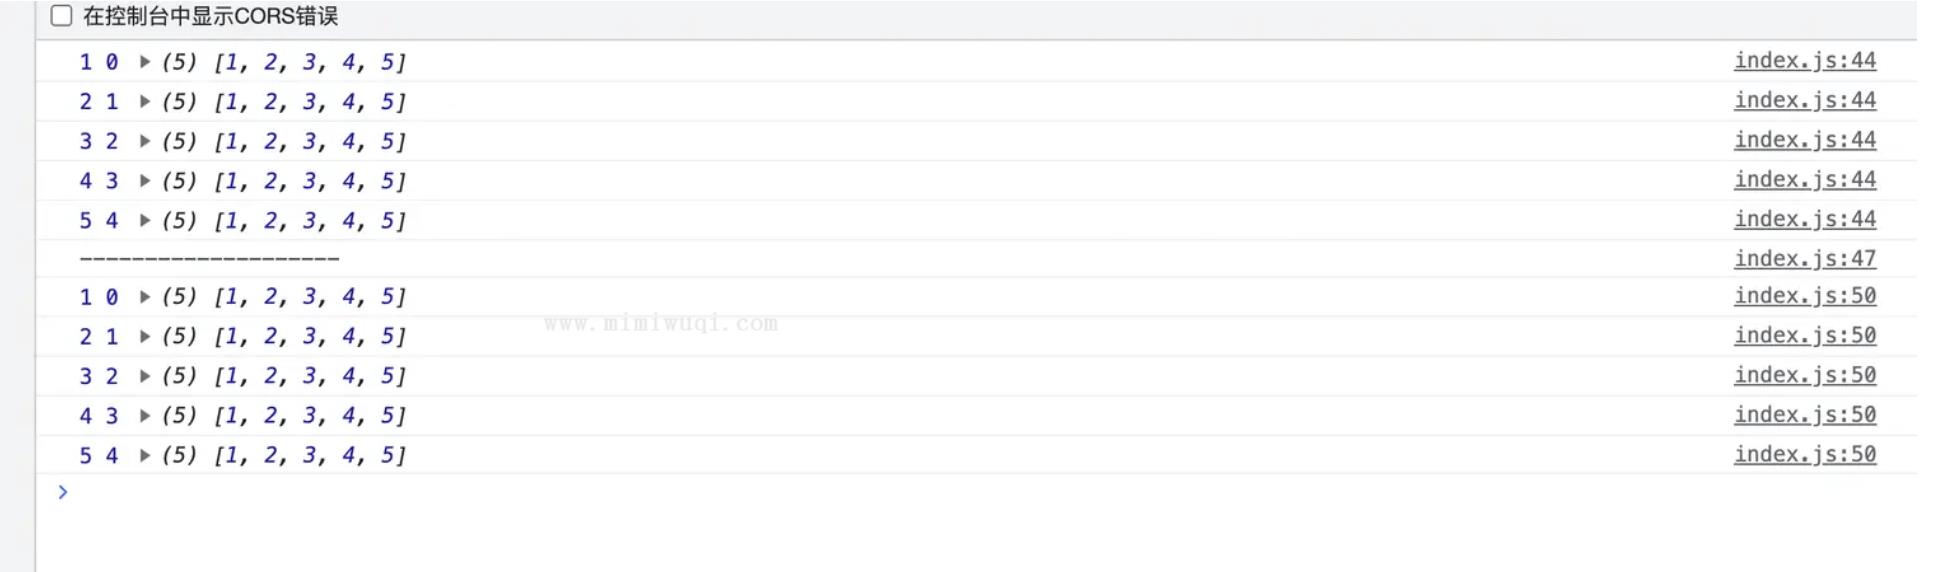Expand the array on the '4 3' row below the divider
The height and width of the screenshot is (572, 1938).
[145, 415]
